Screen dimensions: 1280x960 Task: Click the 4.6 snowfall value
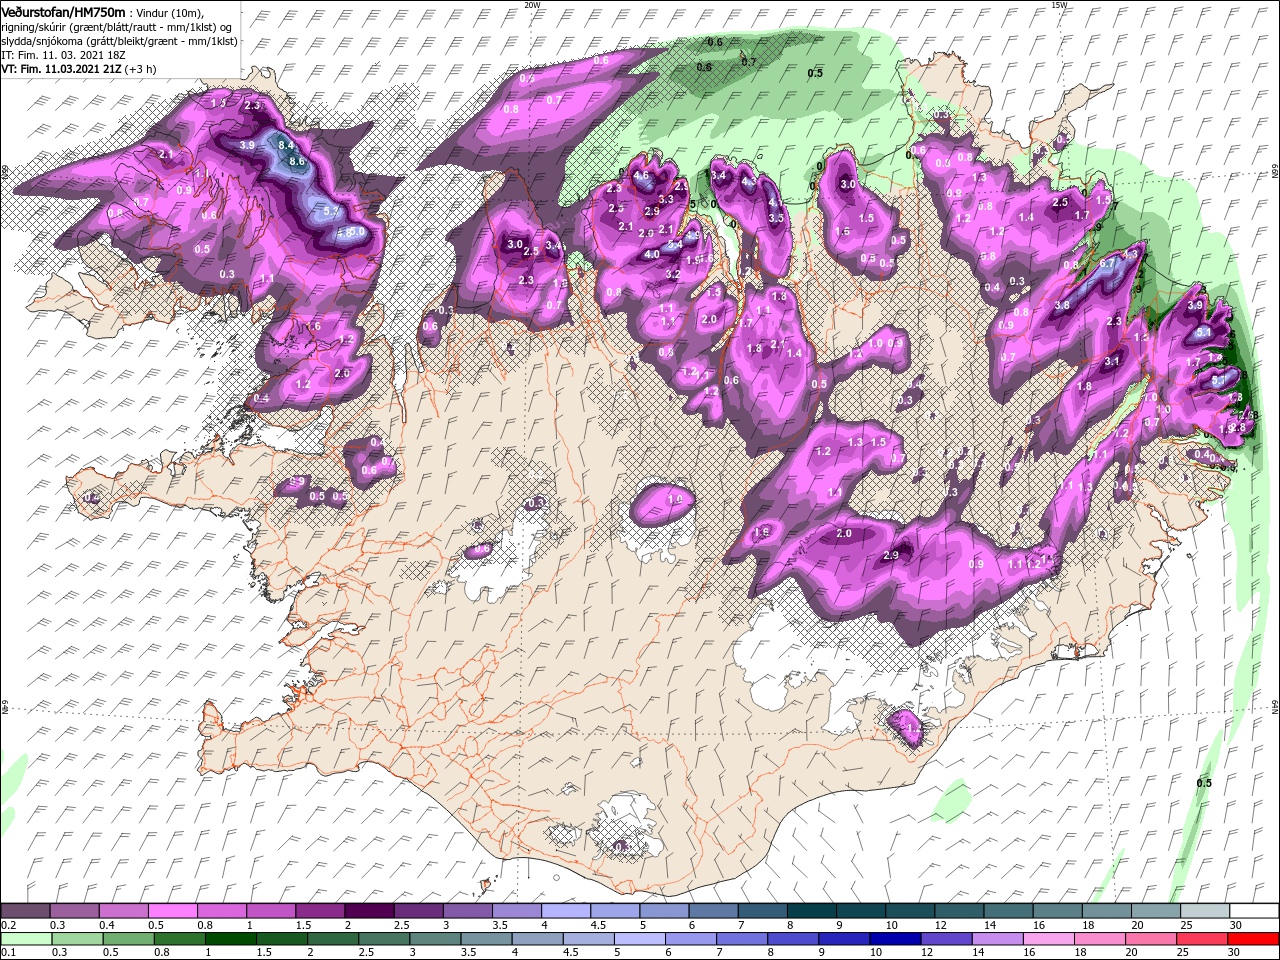pos(641,176)
